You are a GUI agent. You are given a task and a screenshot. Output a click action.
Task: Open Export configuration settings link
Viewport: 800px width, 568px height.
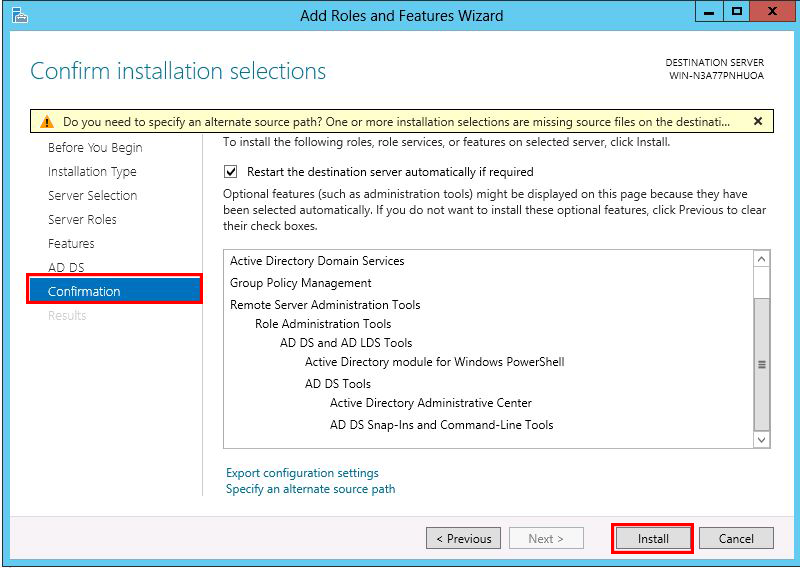tap(302, 473)
